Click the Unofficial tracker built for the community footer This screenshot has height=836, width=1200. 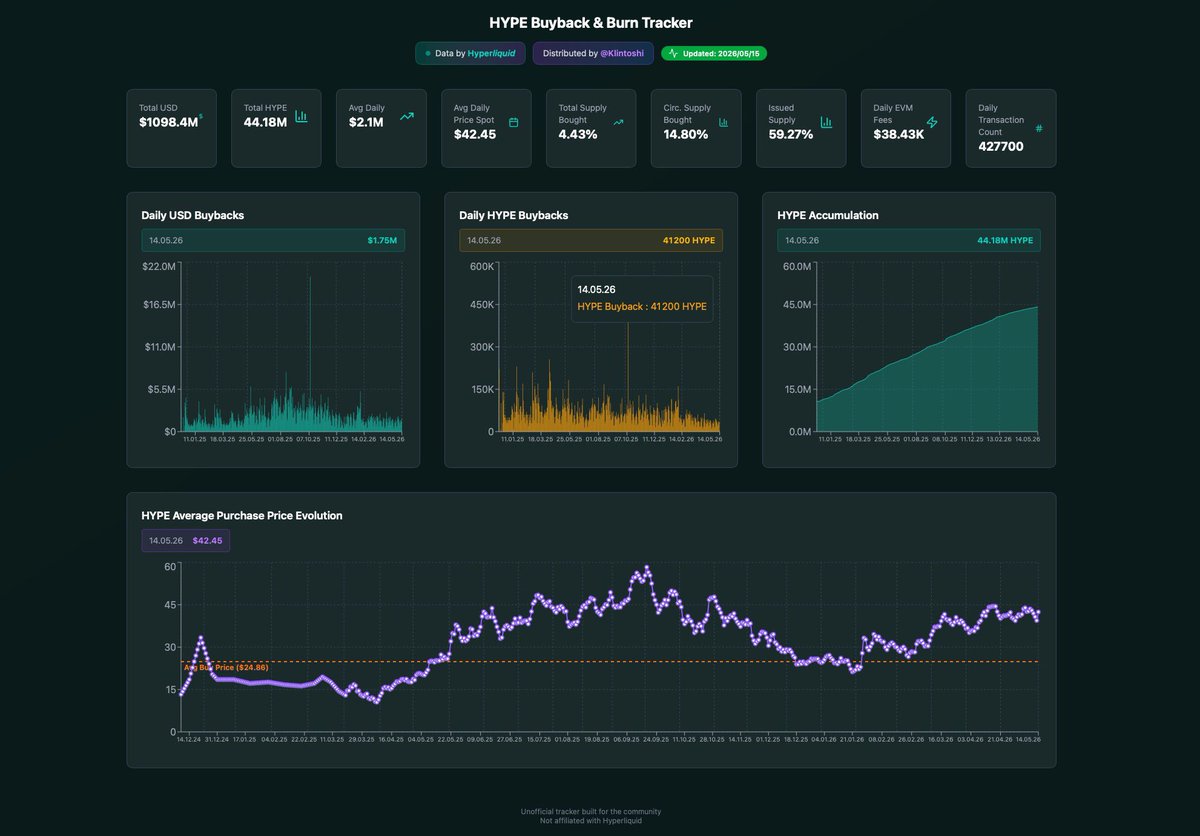pos(591,812)
